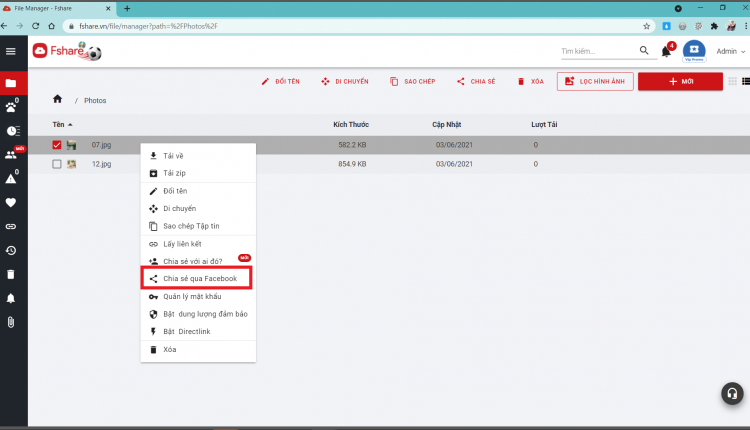Viewport: 750px width, 430px height.
Task: Choose Lấy liên kết menu item
Action: pyautogui.click(x=198, y=244)
